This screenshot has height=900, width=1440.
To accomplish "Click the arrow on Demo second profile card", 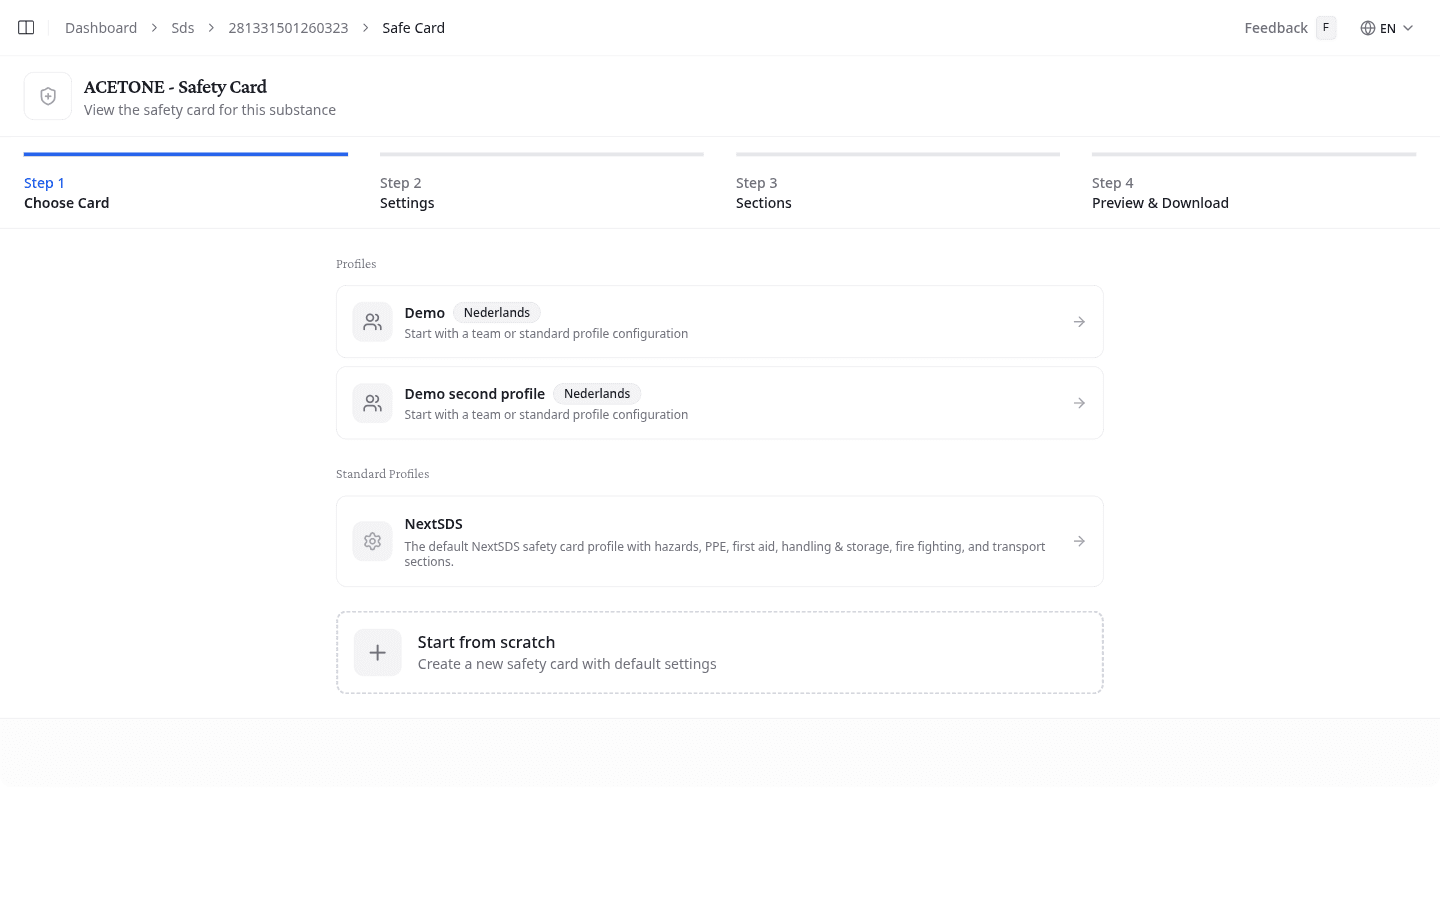I will click(1079, 402).
